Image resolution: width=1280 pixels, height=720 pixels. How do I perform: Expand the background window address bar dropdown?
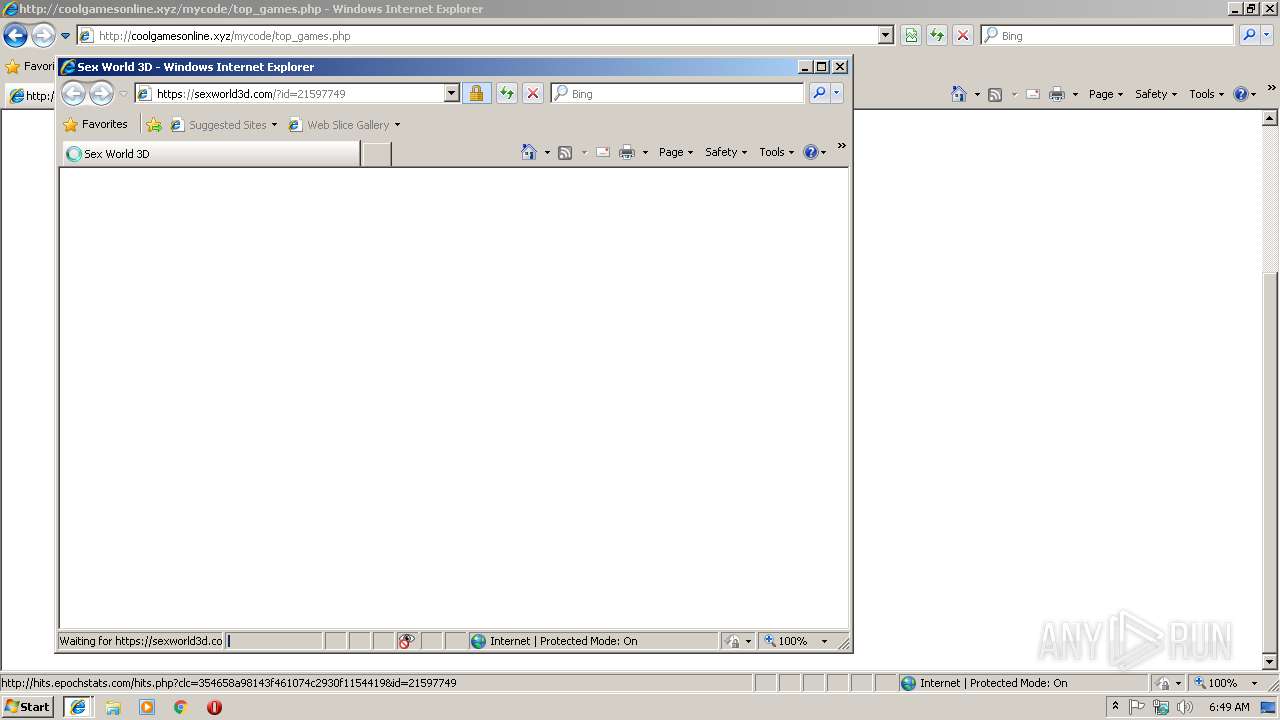coord(885,35)
